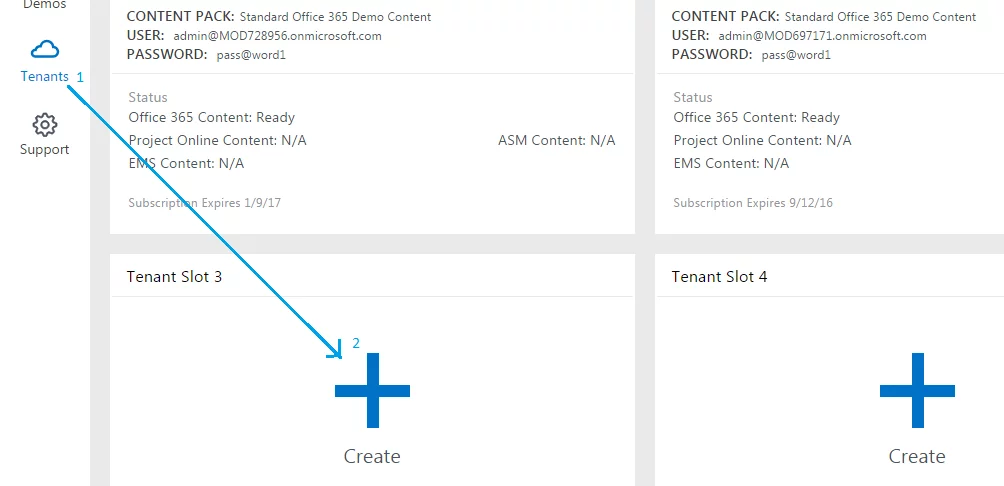Click the password value under admin@MOD697171

pyautogui.click(x=796, y=55)
